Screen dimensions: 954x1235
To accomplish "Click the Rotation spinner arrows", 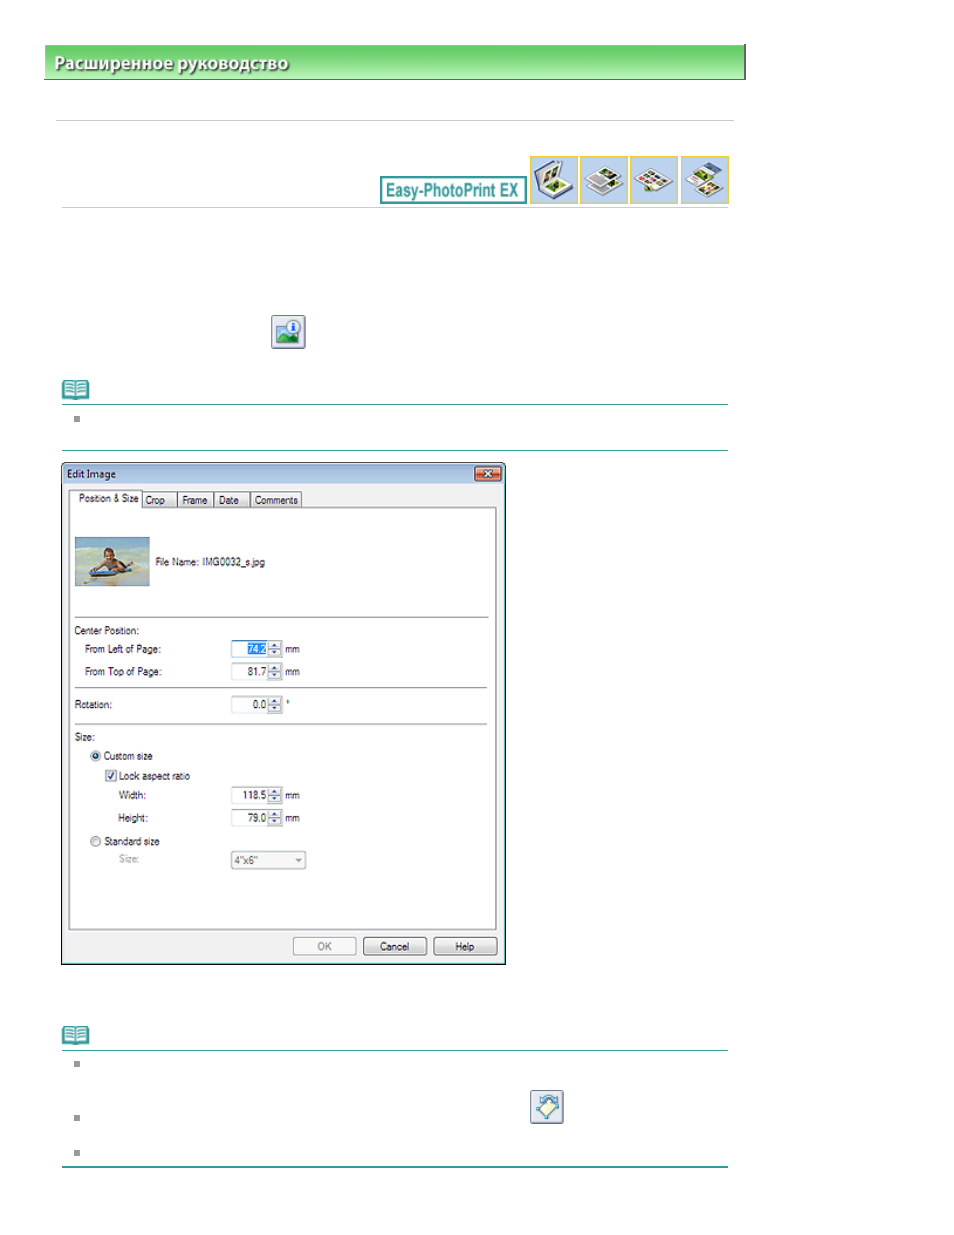I will tap(275, 705).
